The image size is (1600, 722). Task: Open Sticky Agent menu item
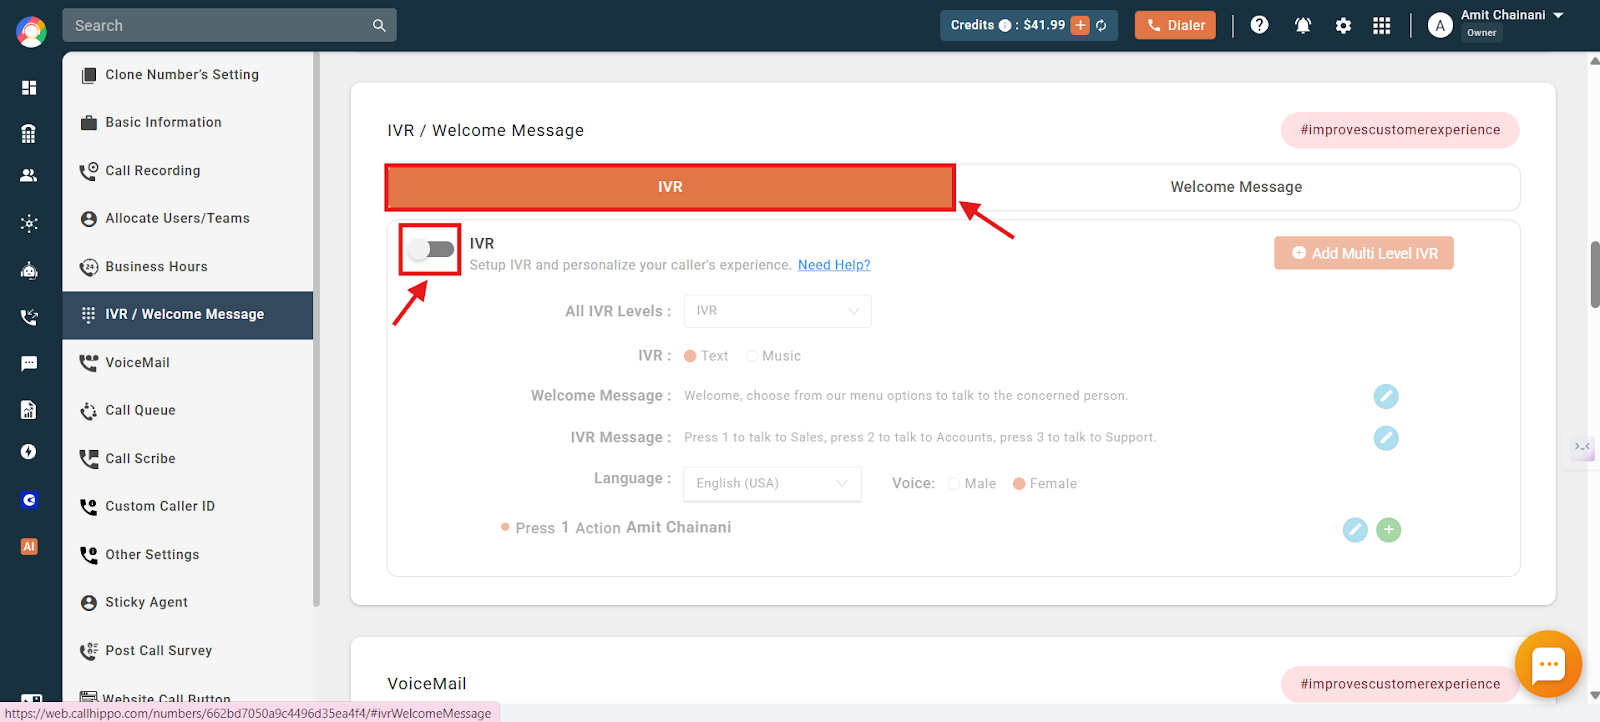188,603
